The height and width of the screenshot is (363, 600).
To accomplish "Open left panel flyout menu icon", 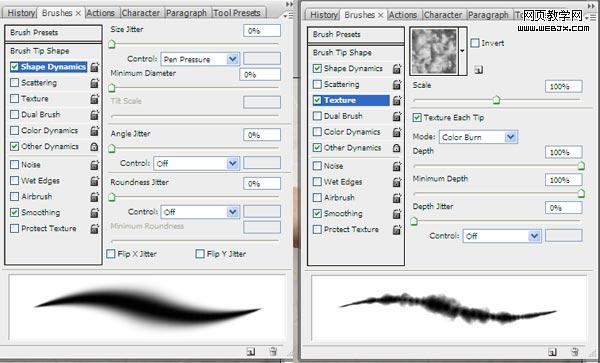I will [287, 16].
